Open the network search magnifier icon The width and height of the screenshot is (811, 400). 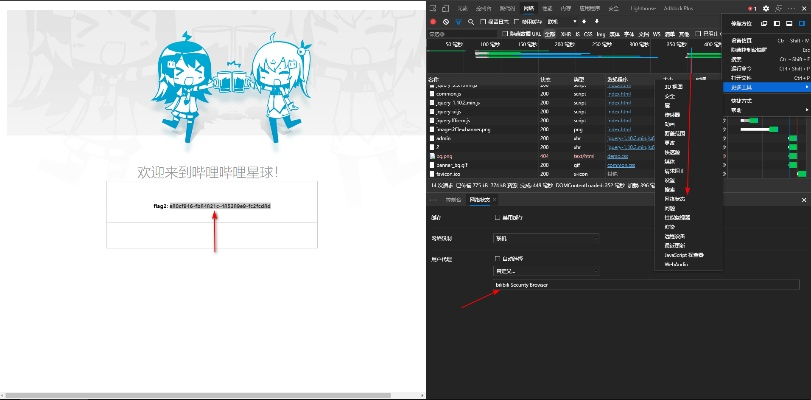tap(471, 22)
